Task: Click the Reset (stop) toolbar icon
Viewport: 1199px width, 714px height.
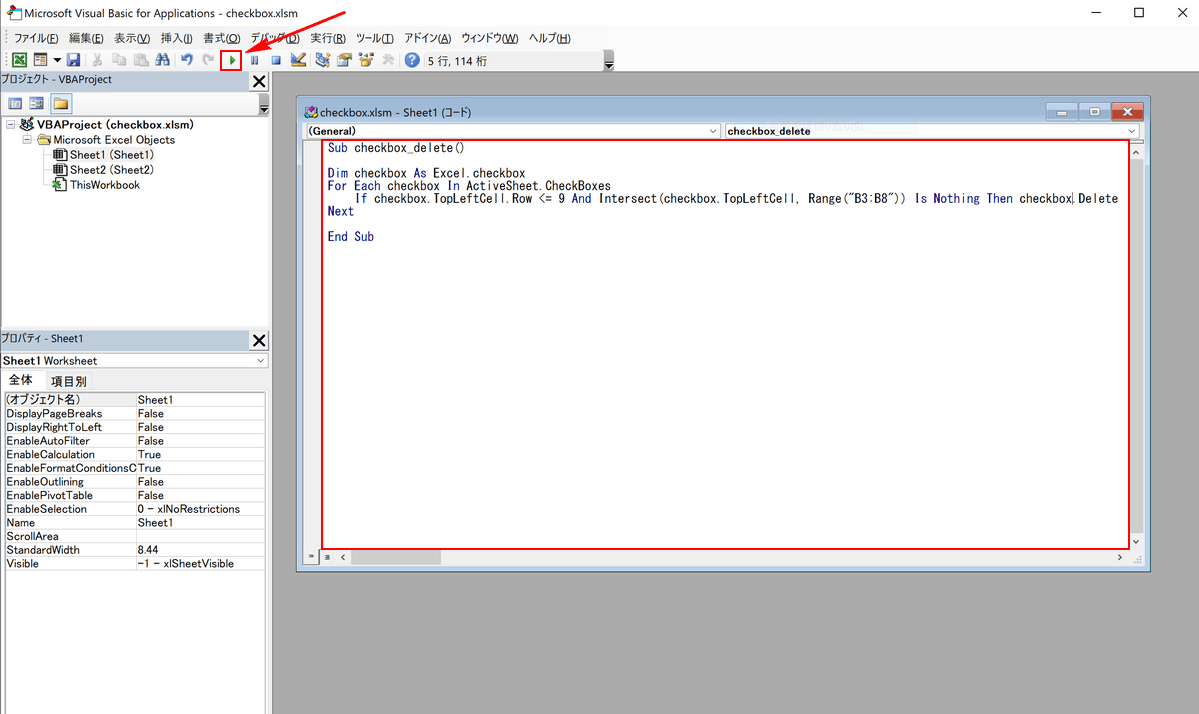Action: tap(276, 60)
